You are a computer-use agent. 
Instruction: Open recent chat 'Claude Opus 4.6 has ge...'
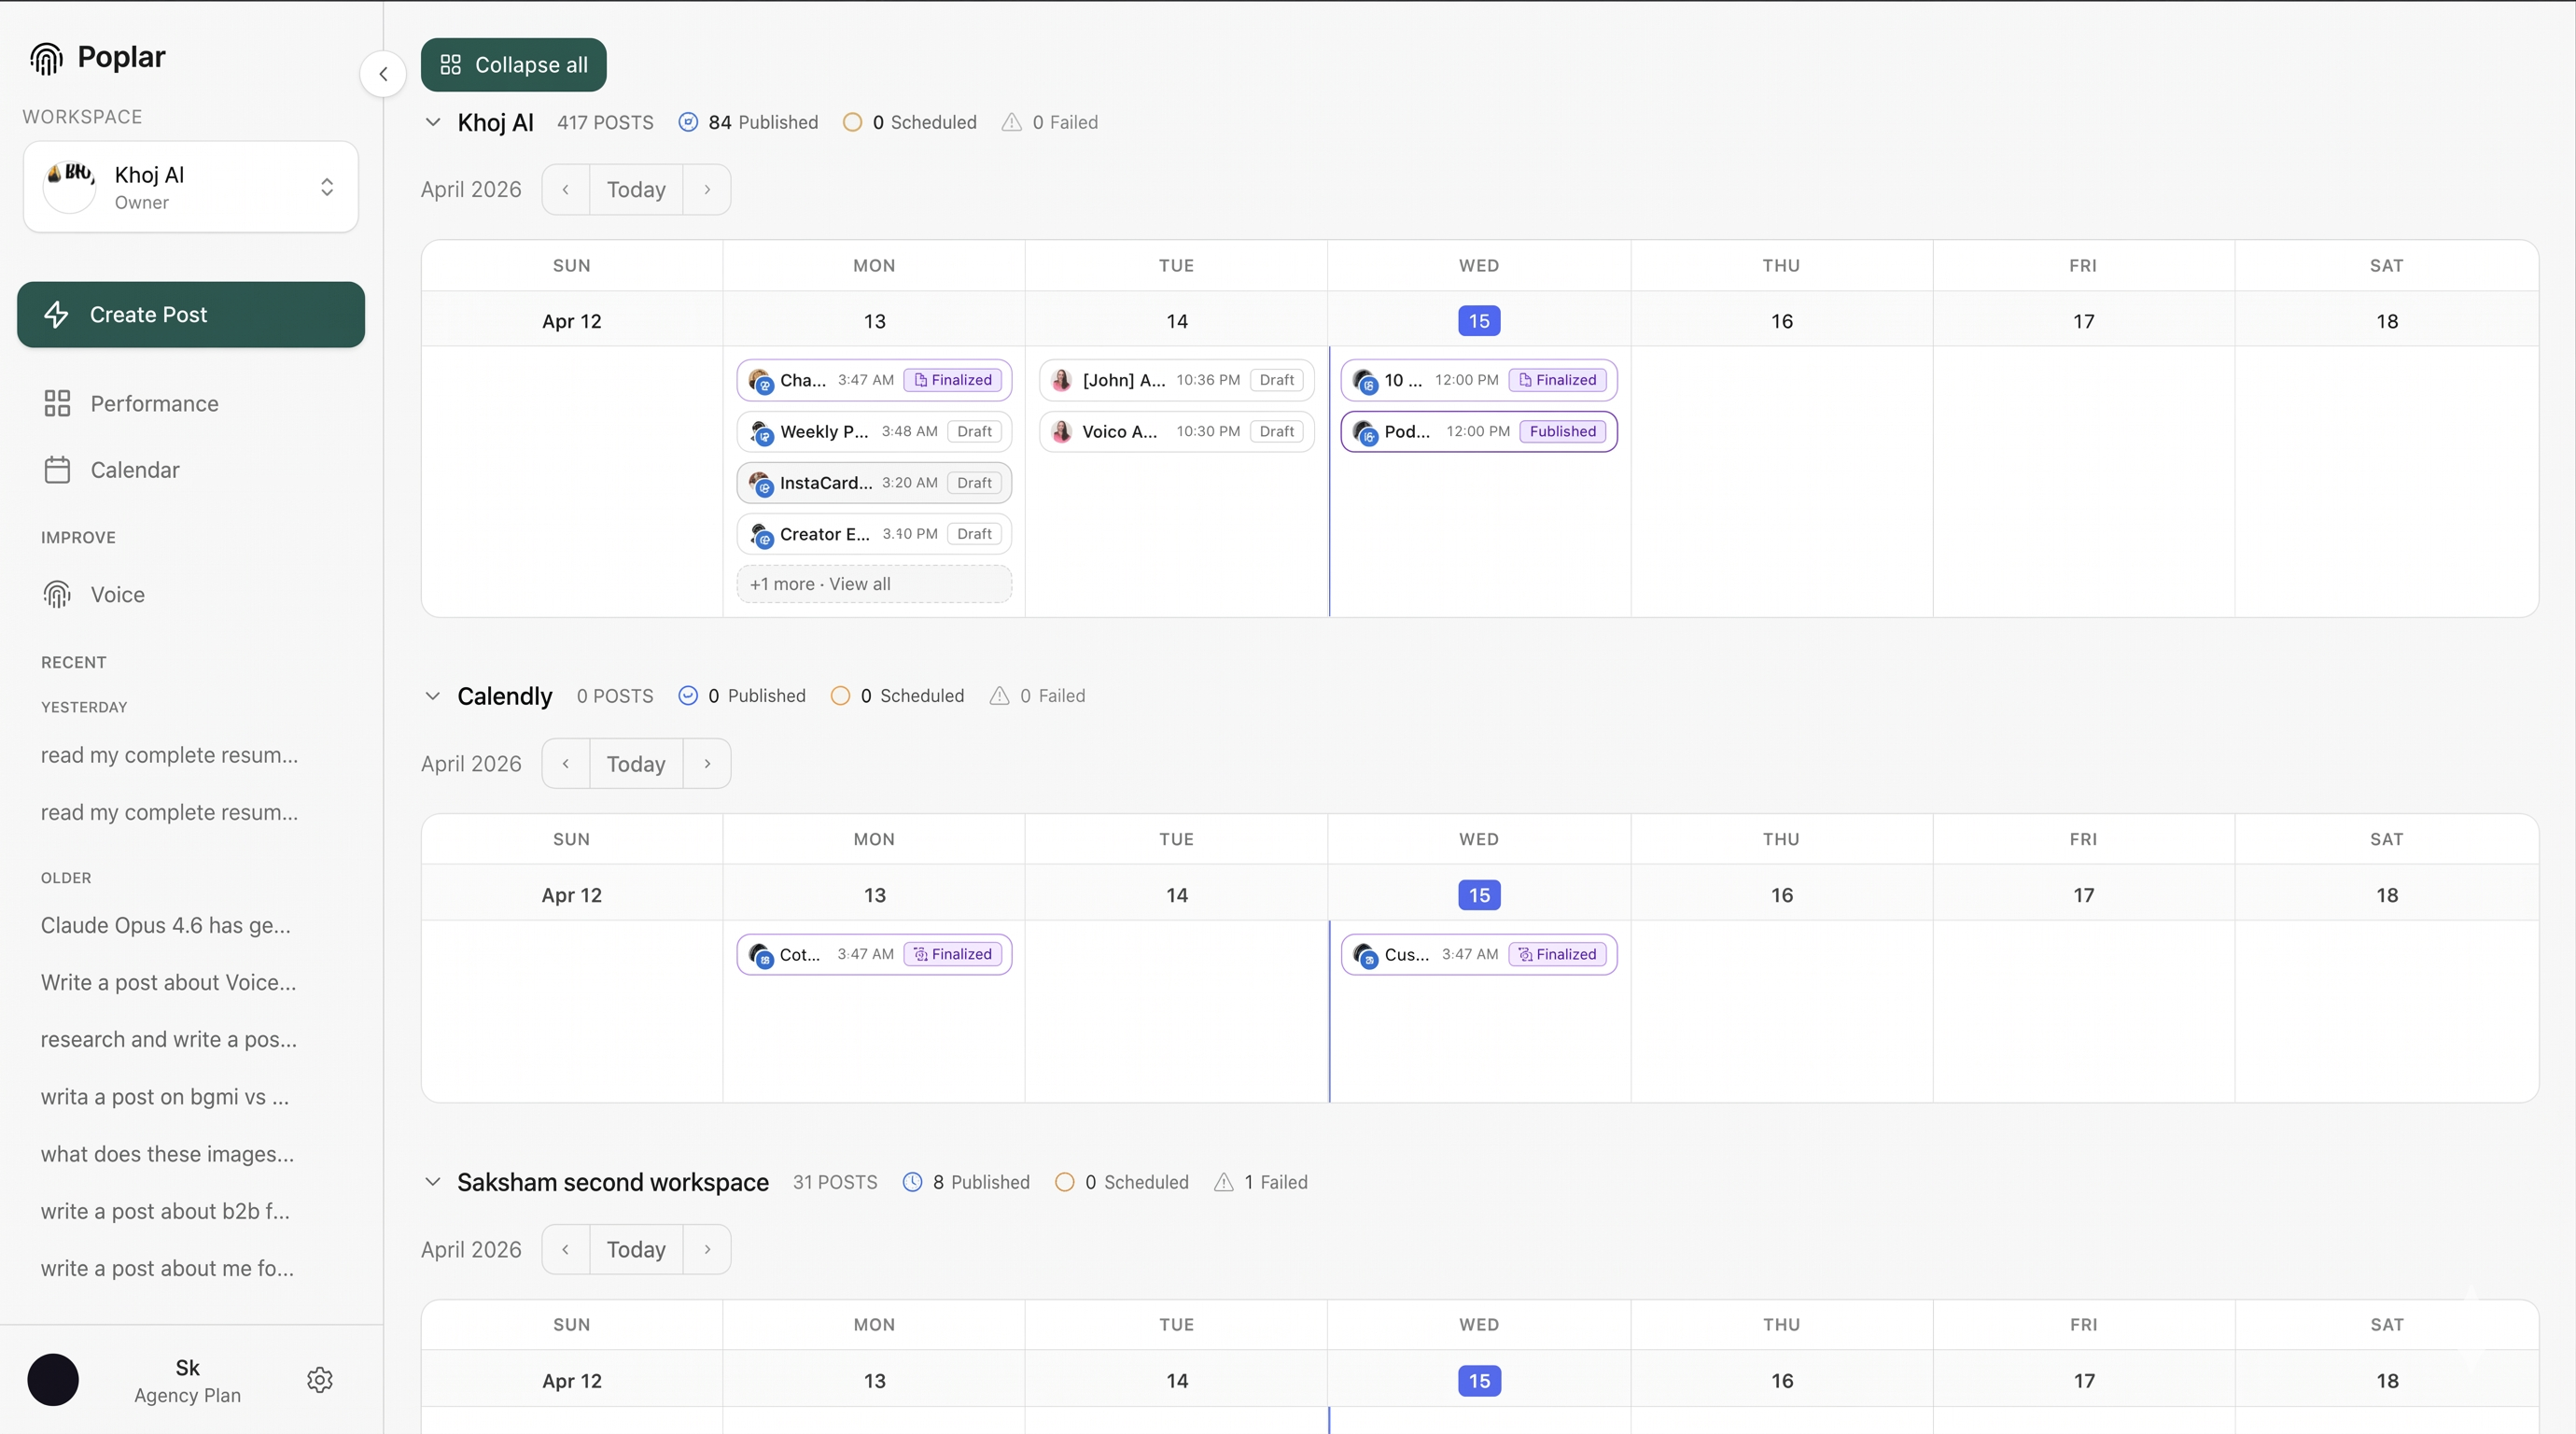pos(166,926)
